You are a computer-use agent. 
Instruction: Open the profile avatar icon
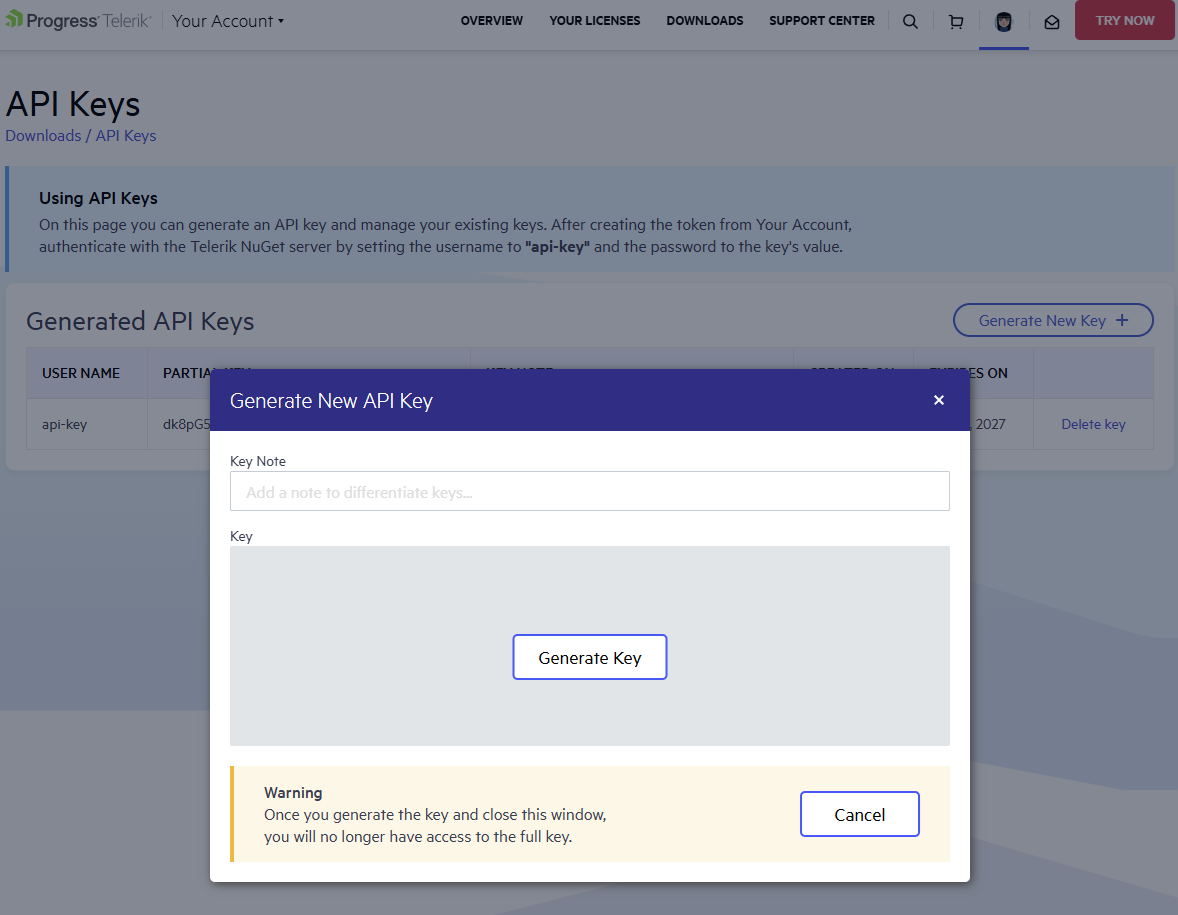(x=1003, y=21)
